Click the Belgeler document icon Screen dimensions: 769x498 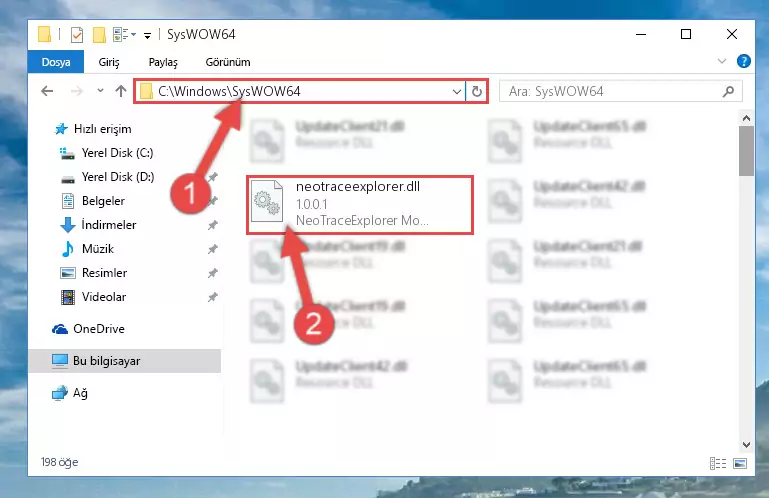68,201
